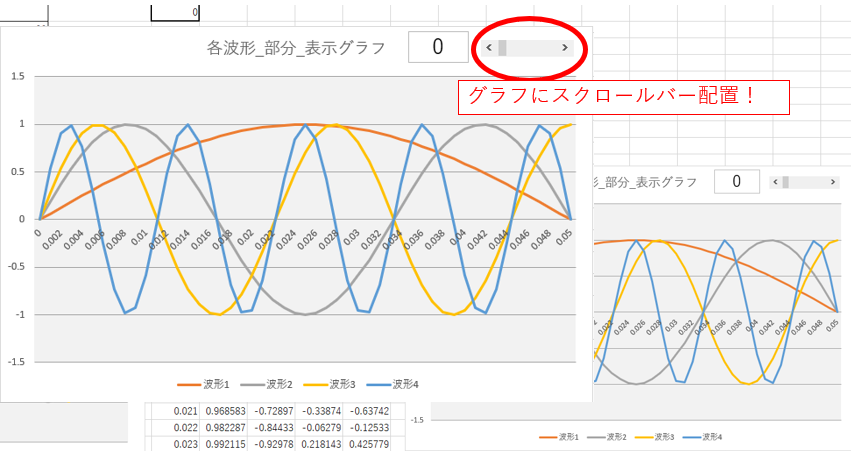This screenshot has width=851, height=451.
Task: Select the red グラフにスクロールバー配置！ text box
Action: [624, 97]
